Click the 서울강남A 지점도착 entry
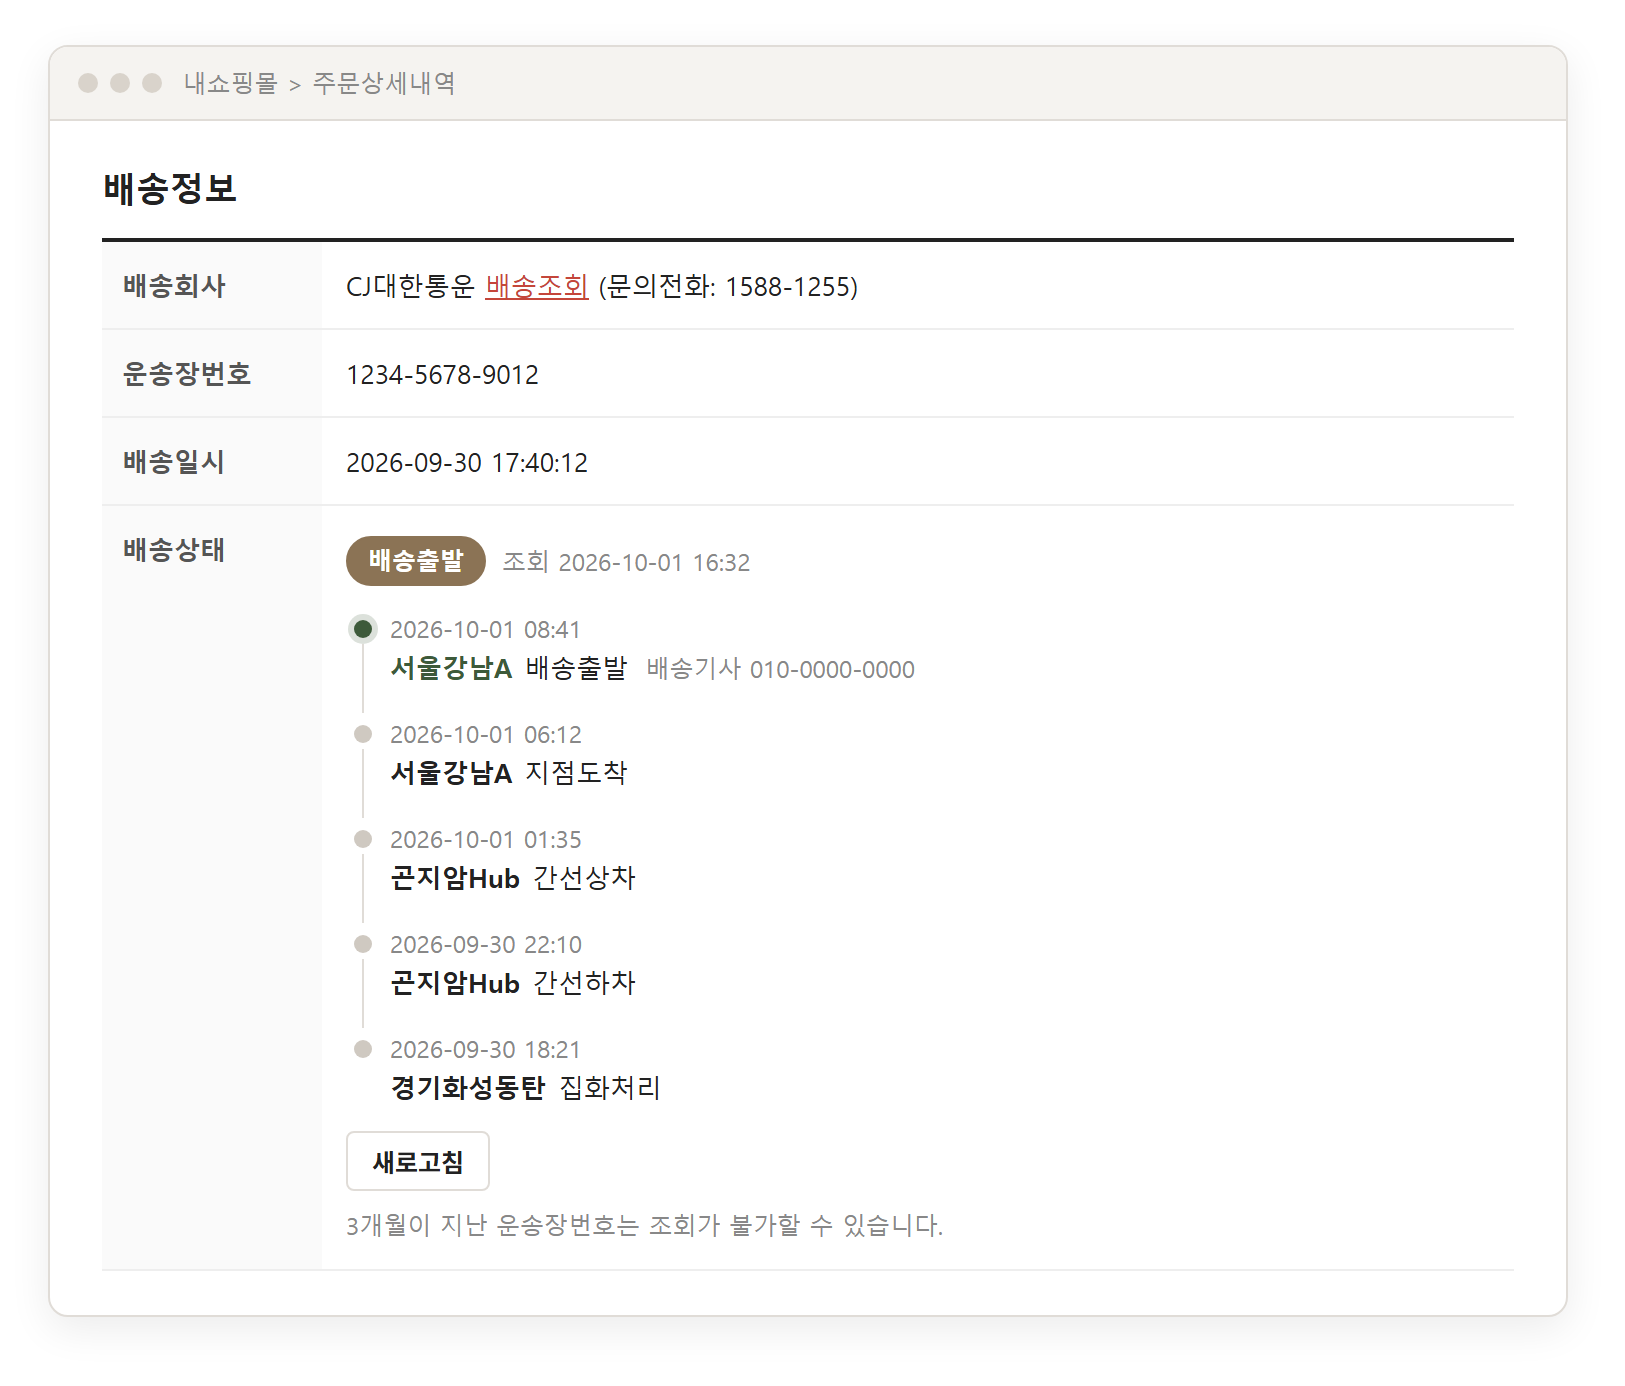The height and width of the screenshot is (1386, 1625). click(509, 773)
